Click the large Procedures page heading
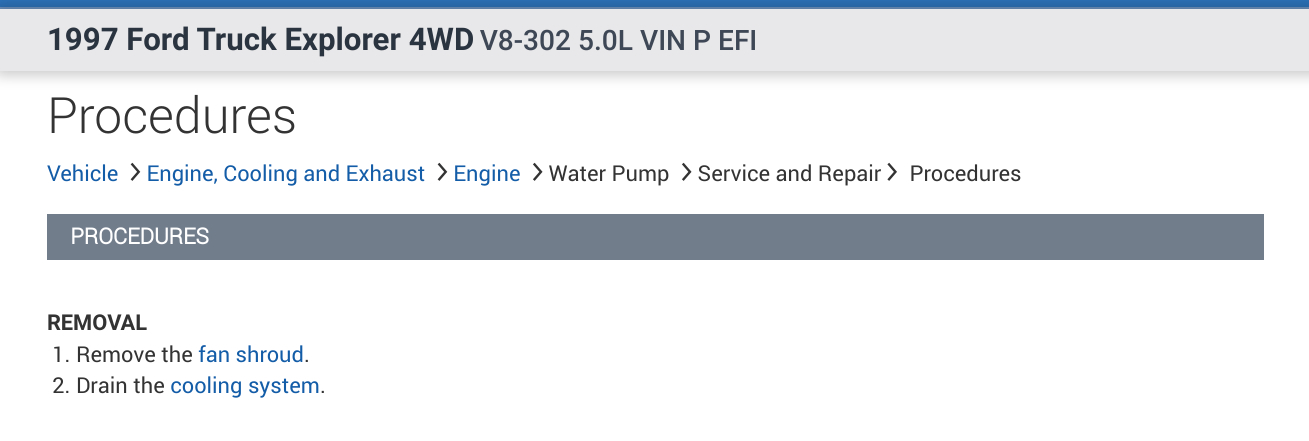 (172, 117)
